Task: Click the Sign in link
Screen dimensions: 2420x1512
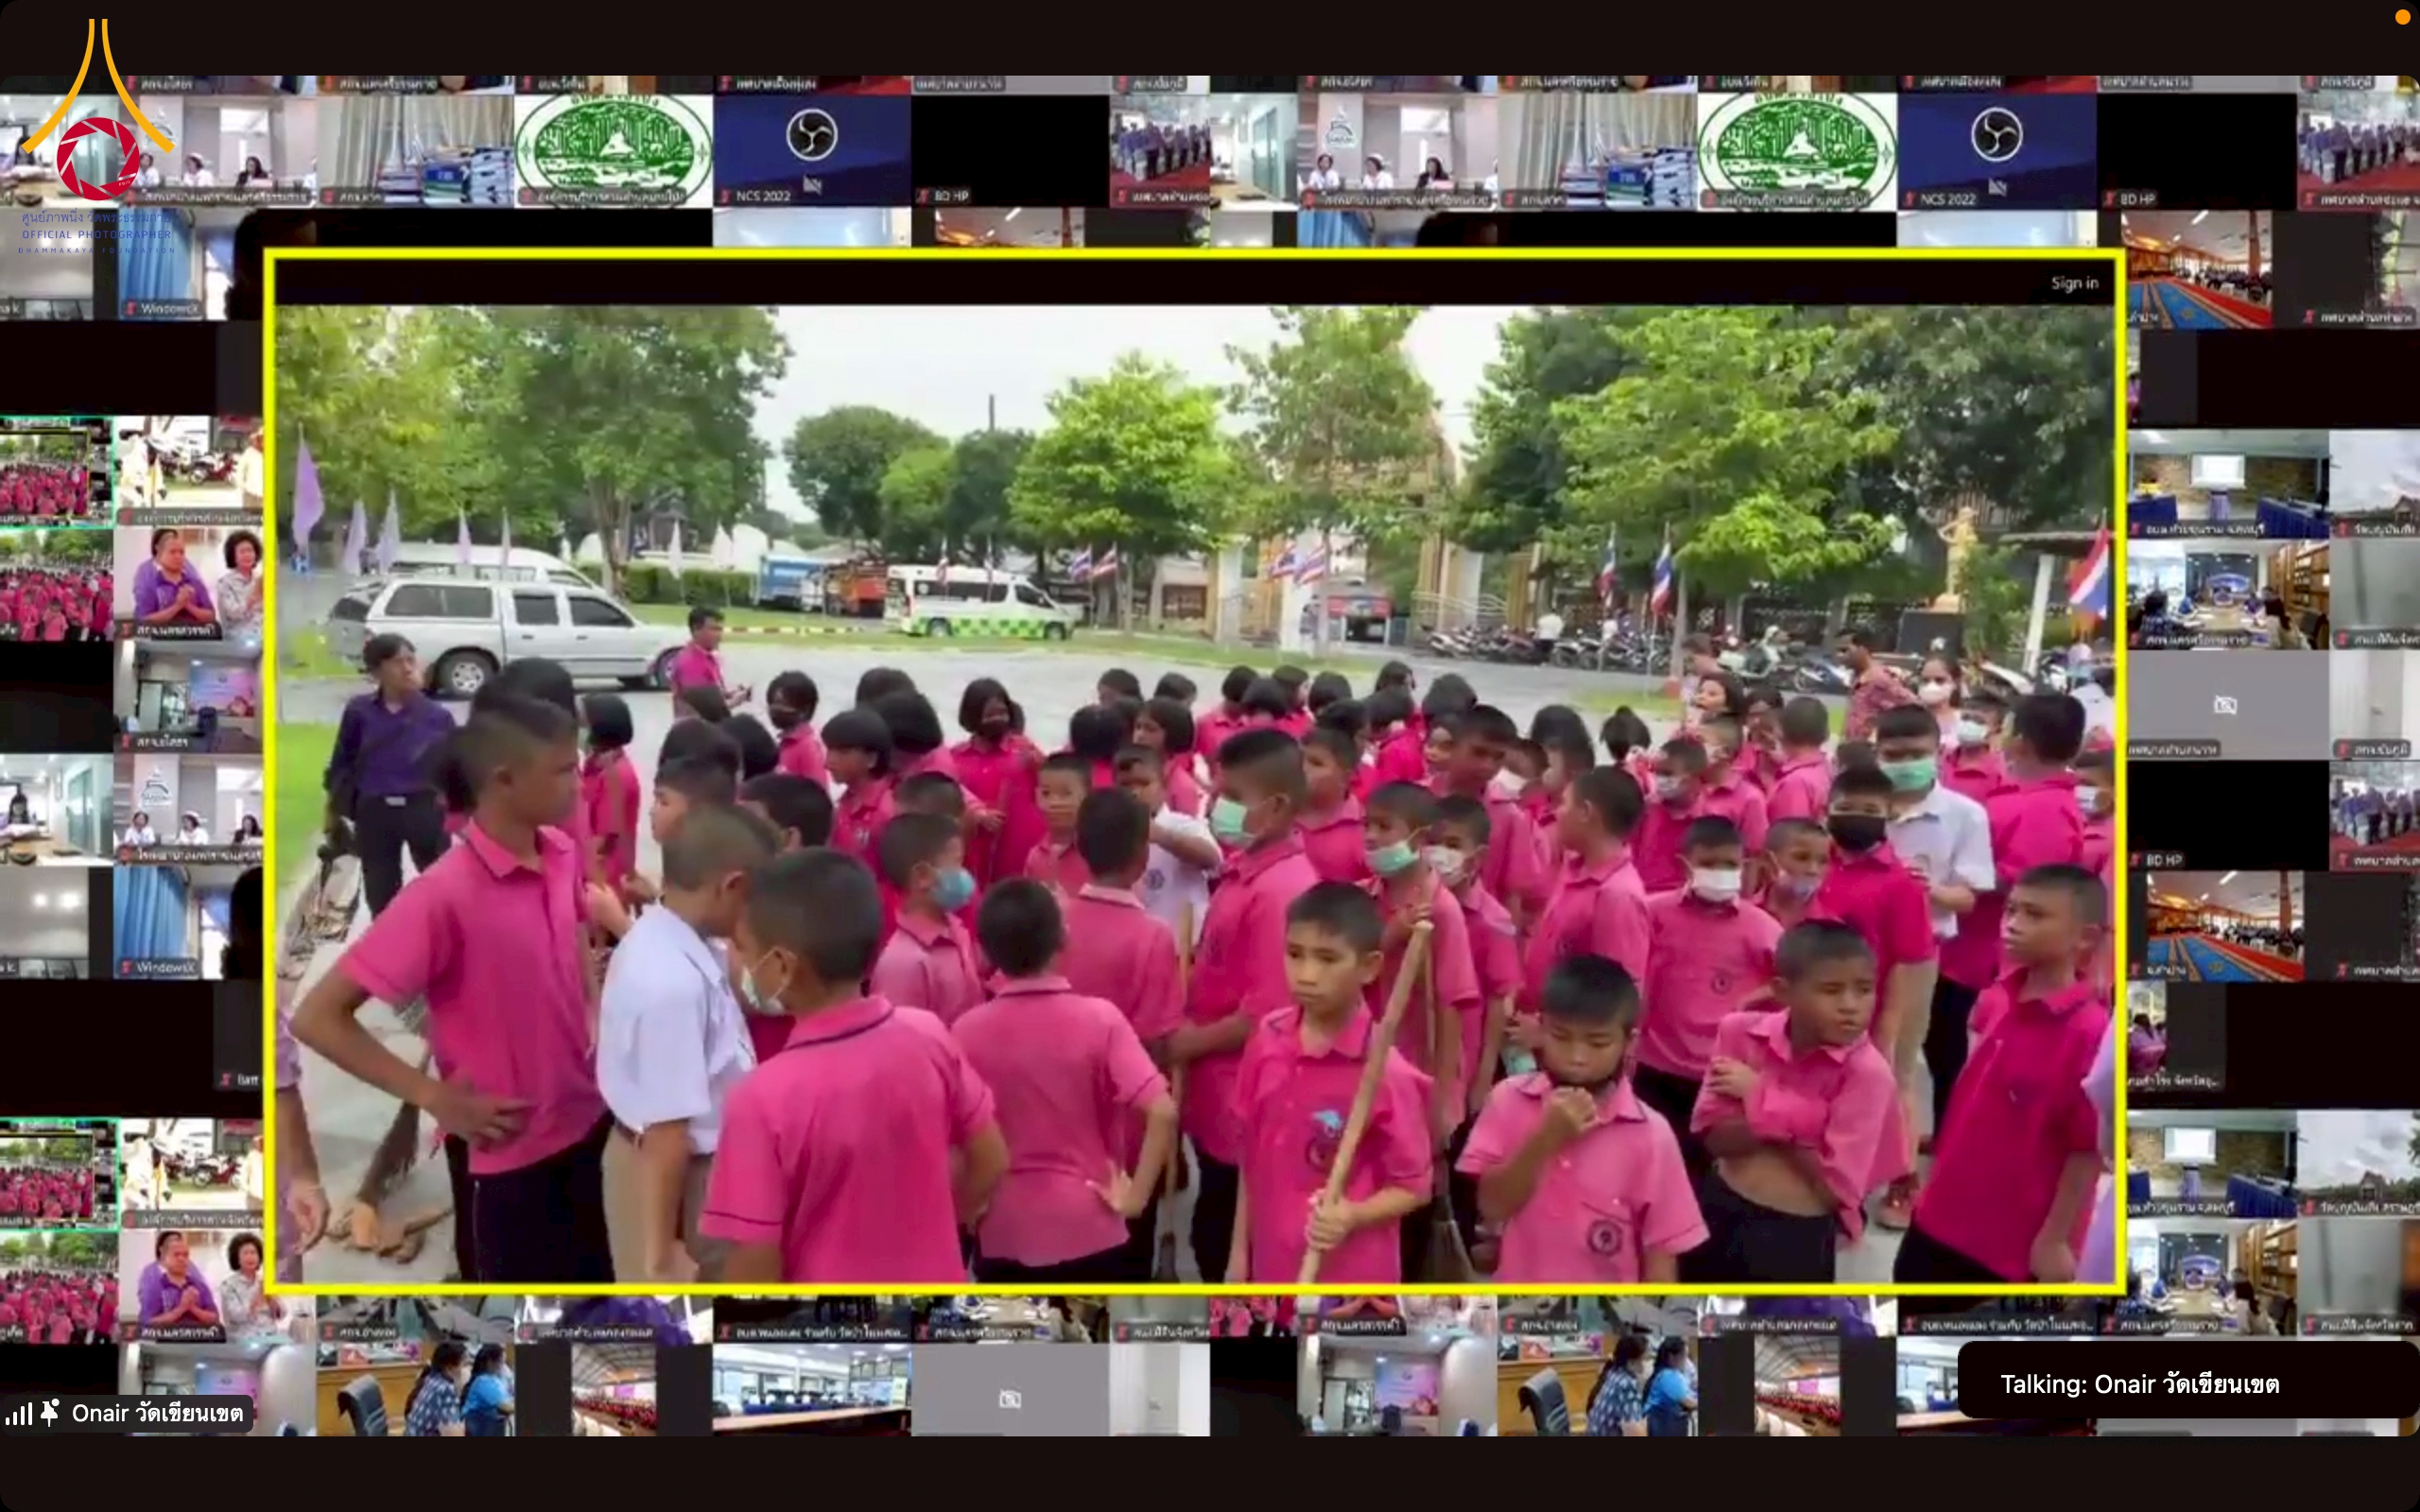Action: coord(2074,283)
